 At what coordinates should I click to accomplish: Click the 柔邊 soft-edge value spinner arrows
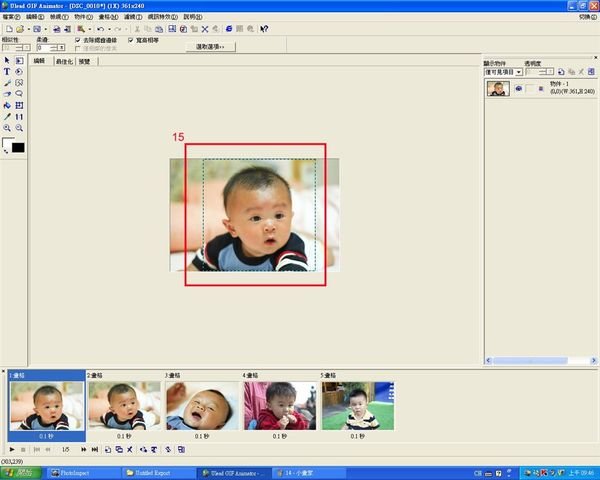(x=61, y=47)
